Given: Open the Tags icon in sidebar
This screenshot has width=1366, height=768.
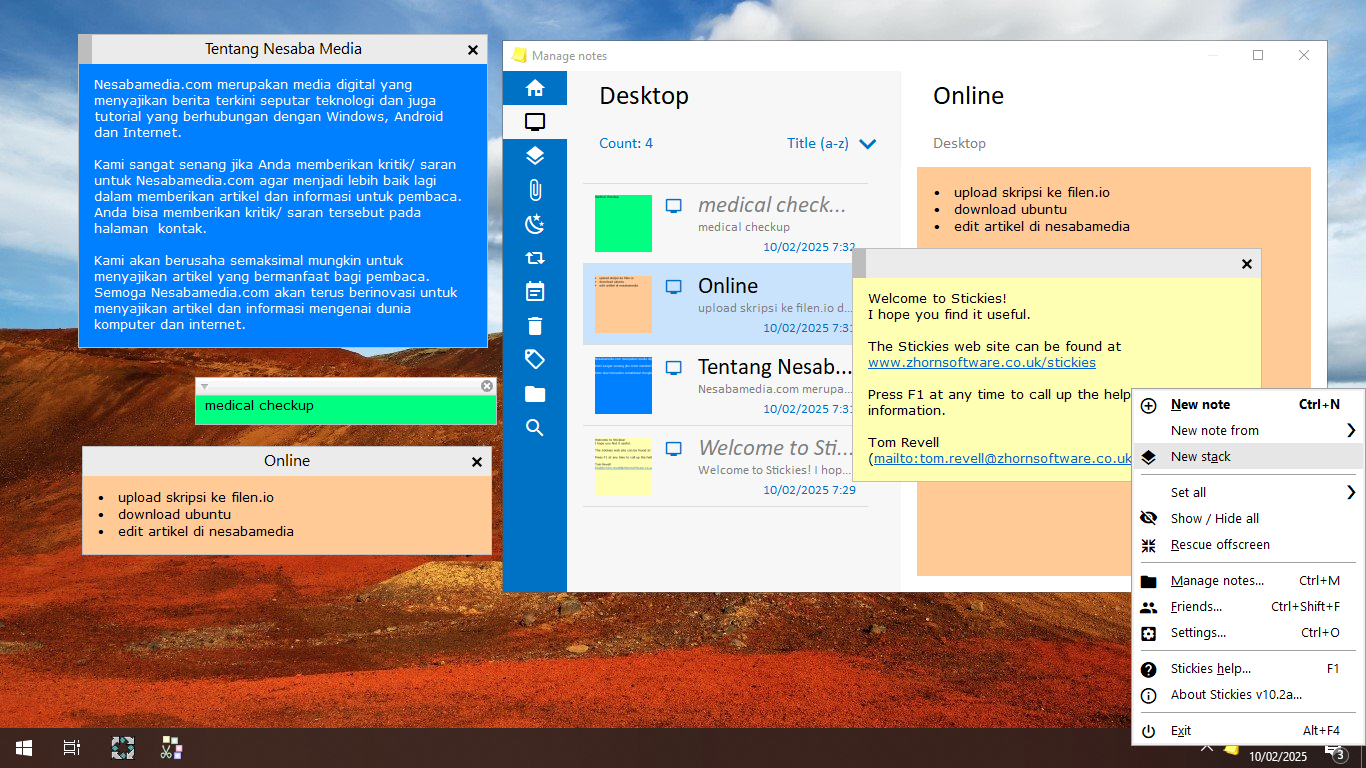Looking at the screenshot, I should click(x=535, y=359).
